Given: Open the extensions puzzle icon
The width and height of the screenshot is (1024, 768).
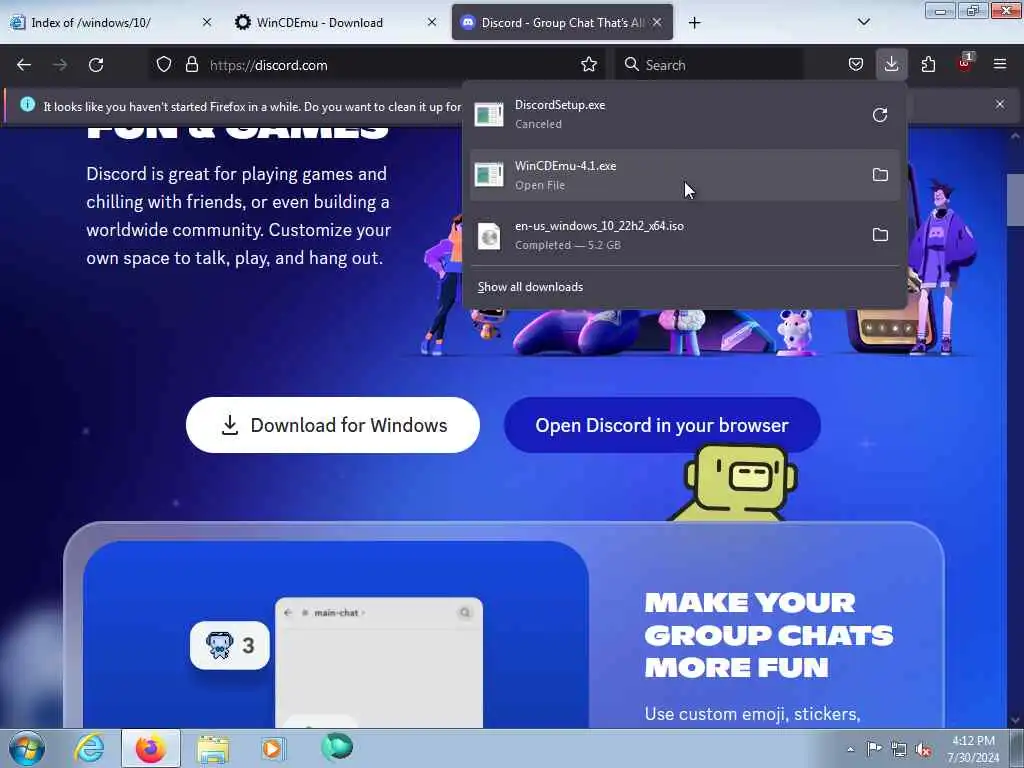Looking at the screenshot, I should (928, 65).
